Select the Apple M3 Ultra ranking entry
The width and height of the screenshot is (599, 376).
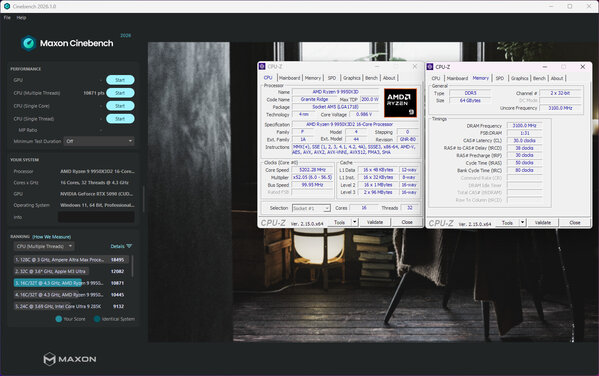point(71,271)
